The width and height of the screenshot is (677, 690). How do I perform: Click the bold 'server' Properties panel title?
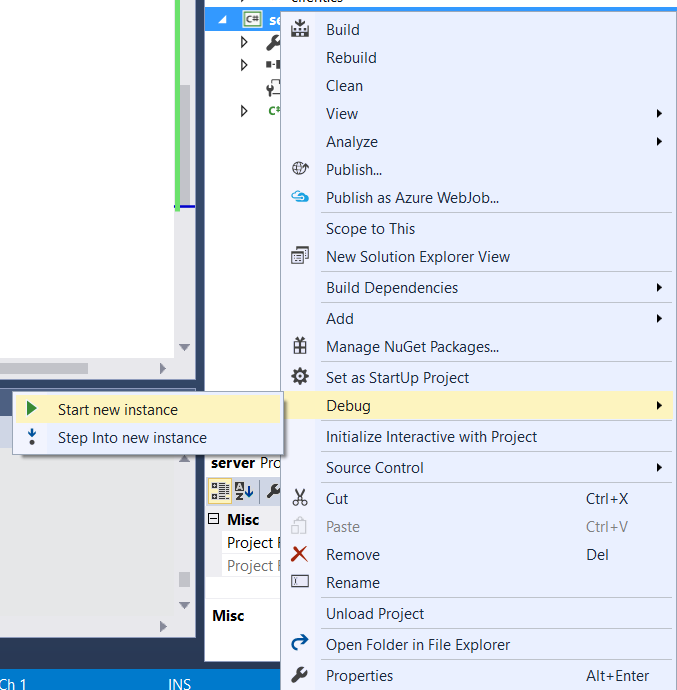tap(233, 463)
